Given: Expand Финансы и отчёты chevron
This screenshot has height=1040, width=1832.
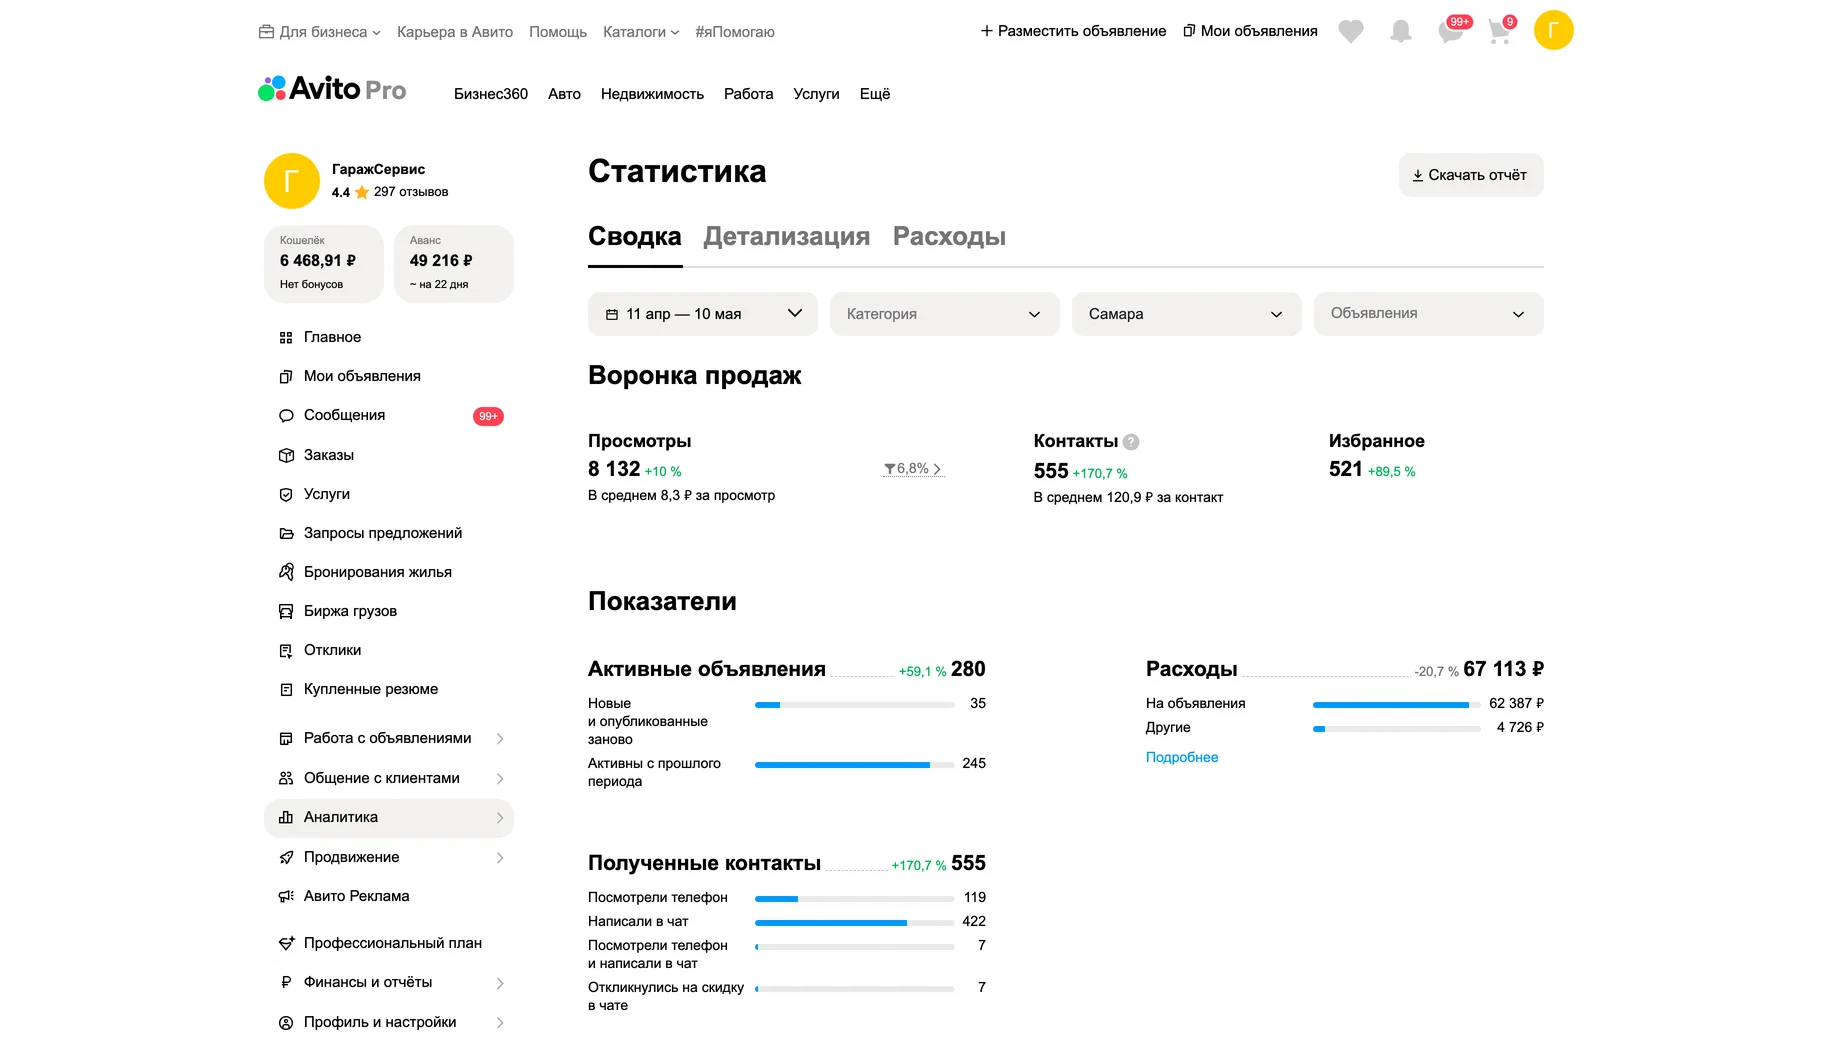Looking at the screenshot, I should (500, 983).
